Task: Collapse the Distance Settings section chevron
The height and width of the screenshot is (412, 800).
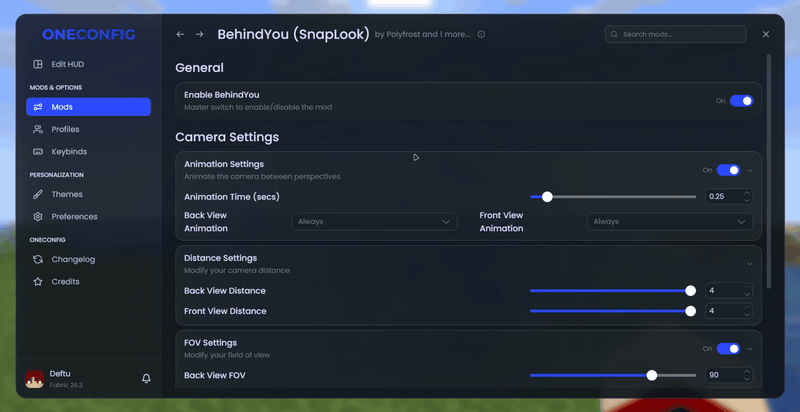Action: 749,264
